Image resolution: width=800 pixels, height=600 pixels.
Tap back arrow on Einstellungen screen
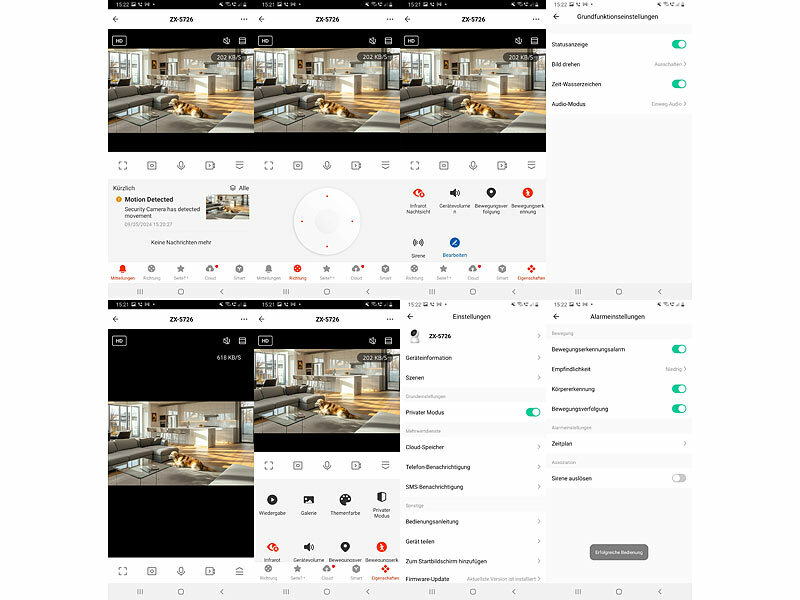410,316
